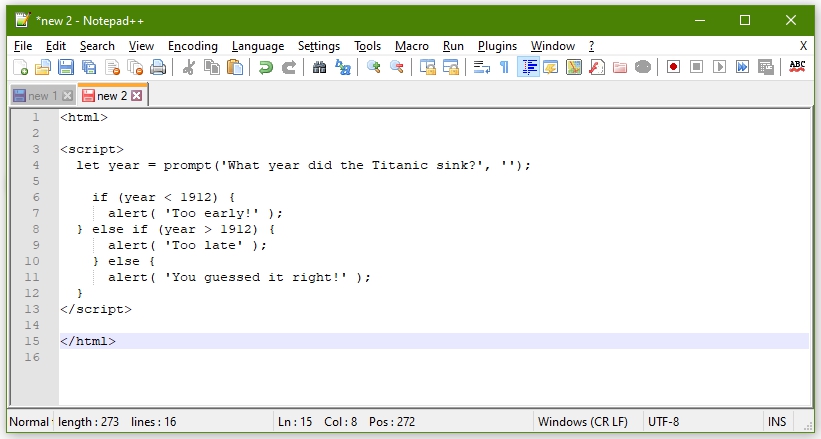821x439 pixels.
Task: Open the View menu
Action: (x=141, y=46)
